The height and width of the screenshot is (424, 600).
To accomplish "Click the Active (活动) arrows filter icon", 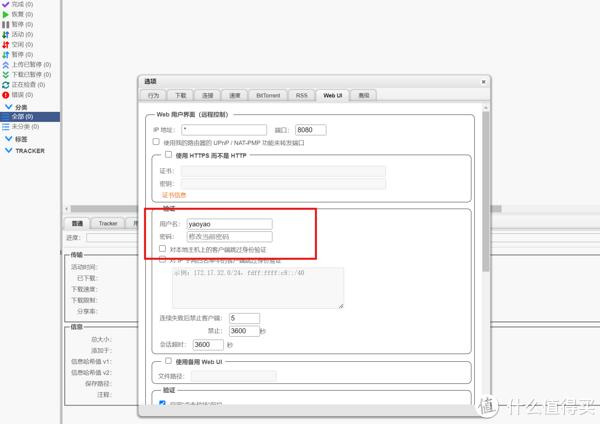I will click(x=5, y=34).
